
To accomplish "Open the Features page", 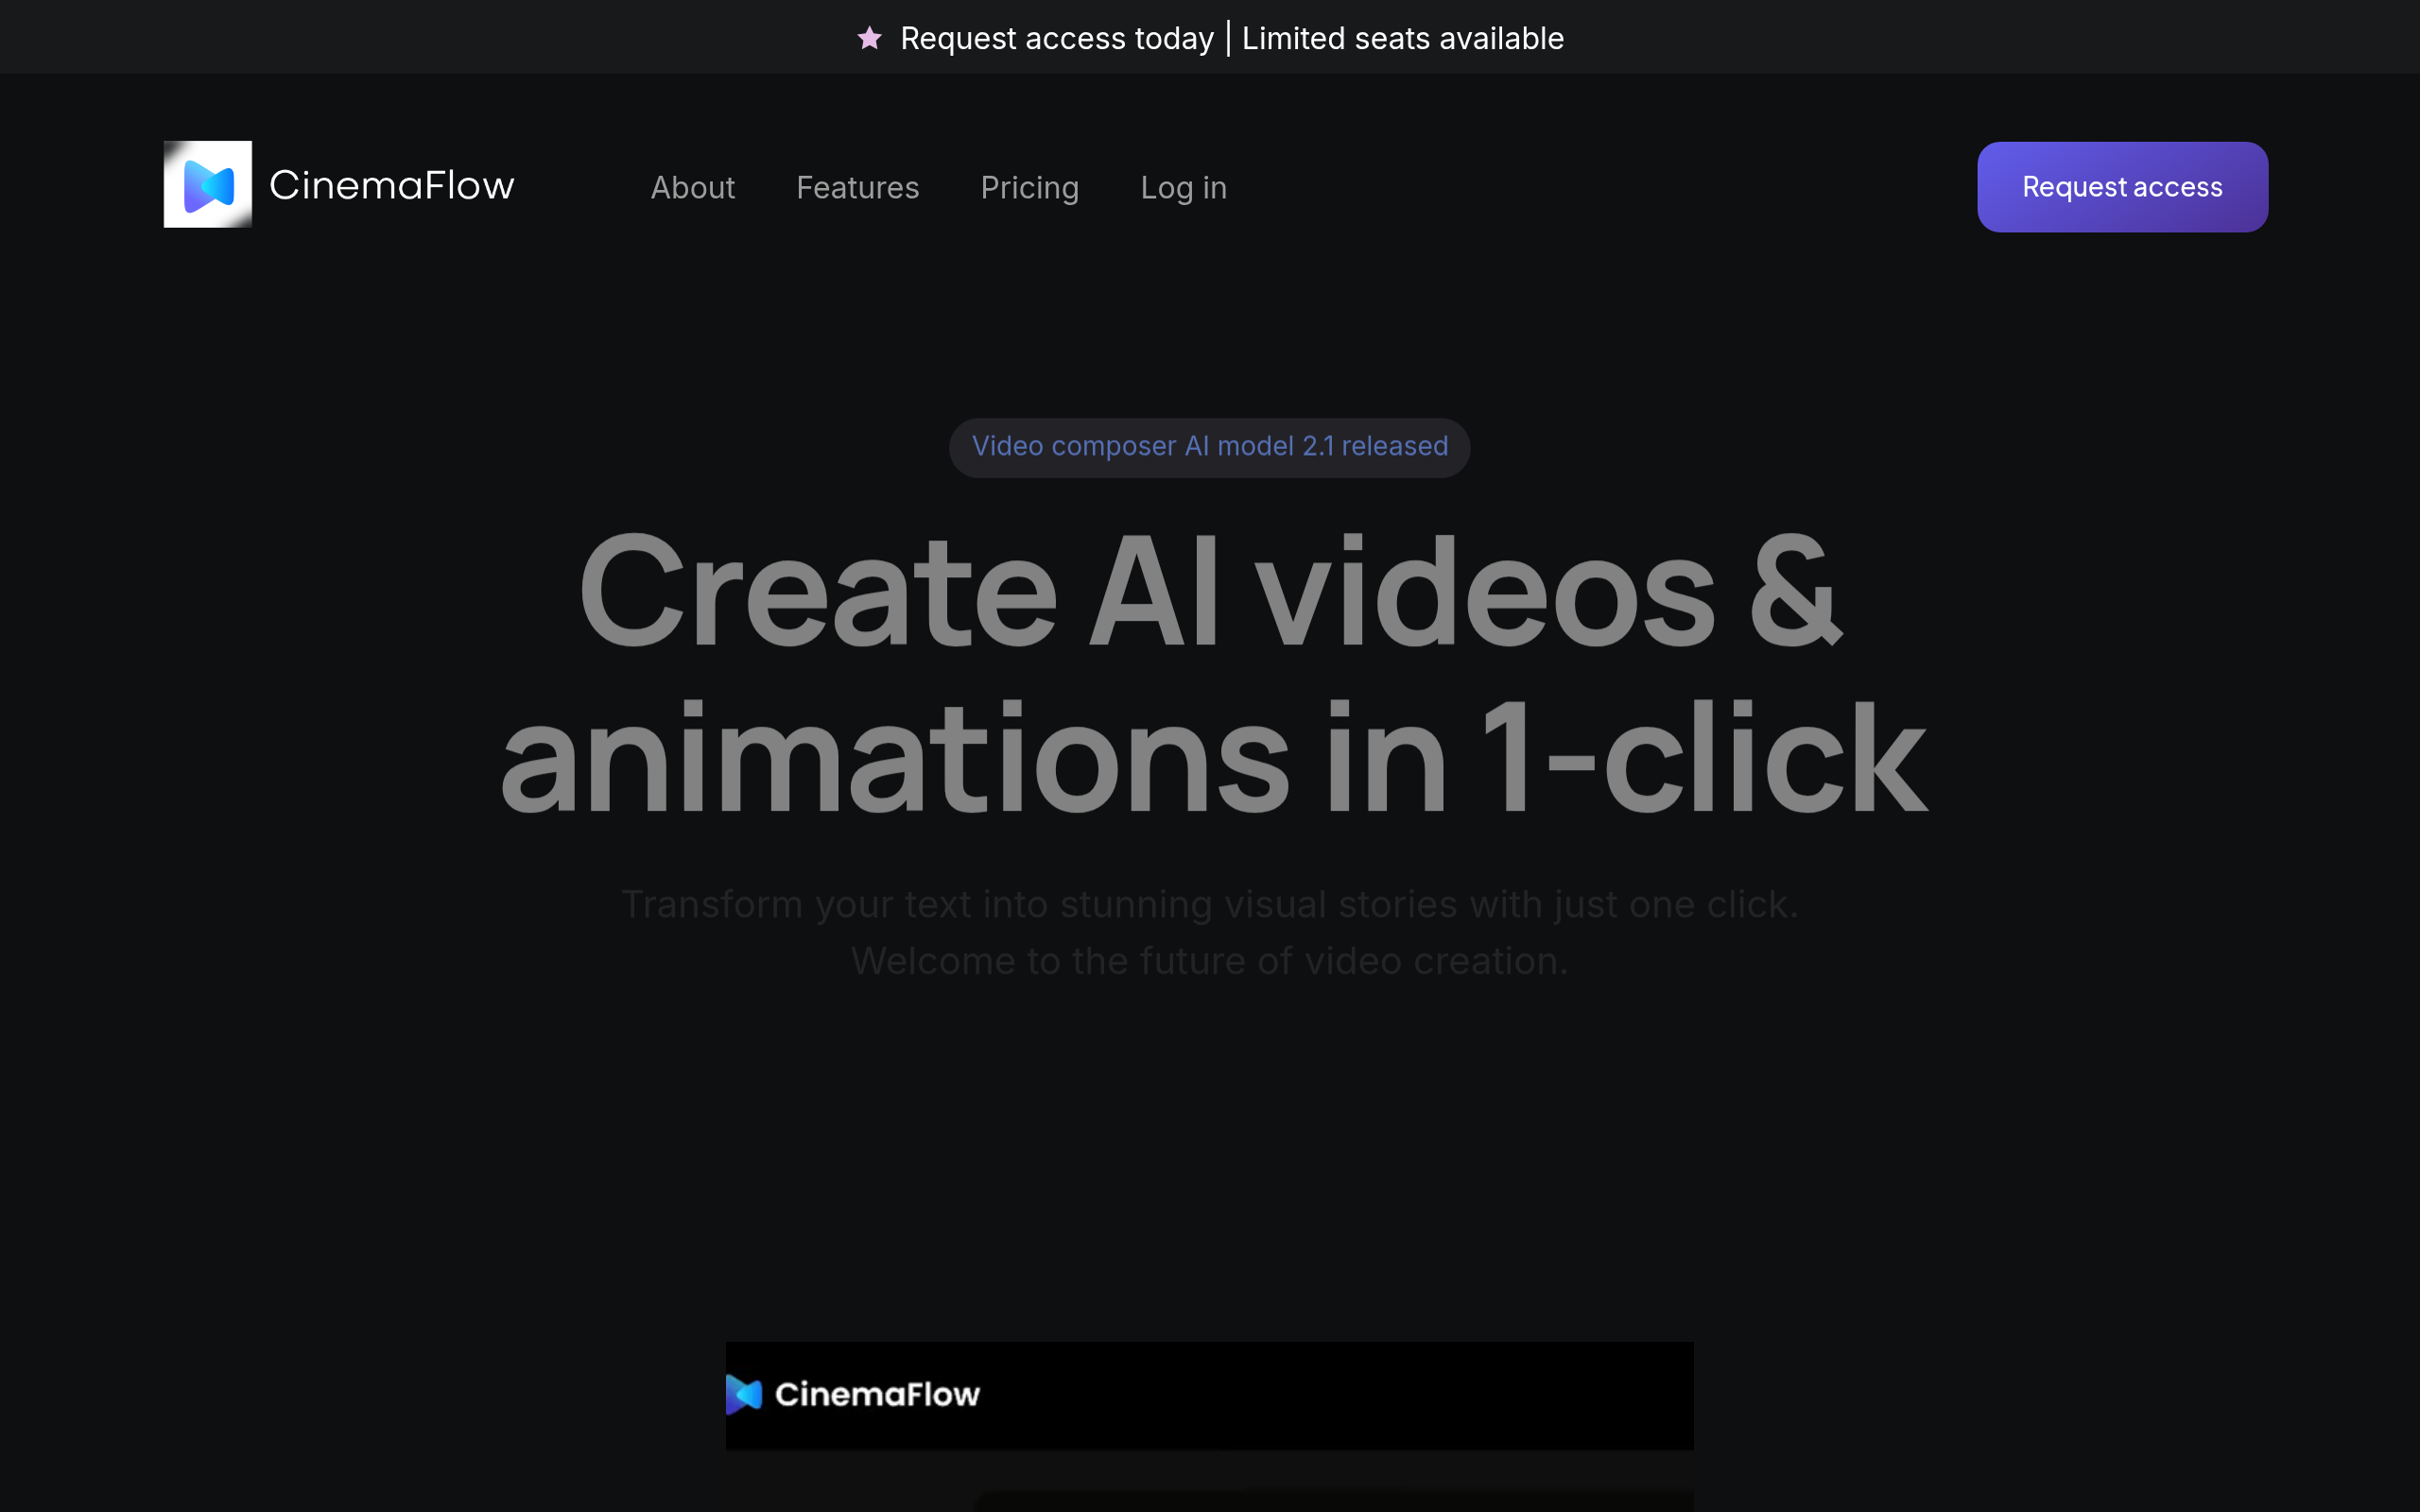I will click(x=857, y=188).
